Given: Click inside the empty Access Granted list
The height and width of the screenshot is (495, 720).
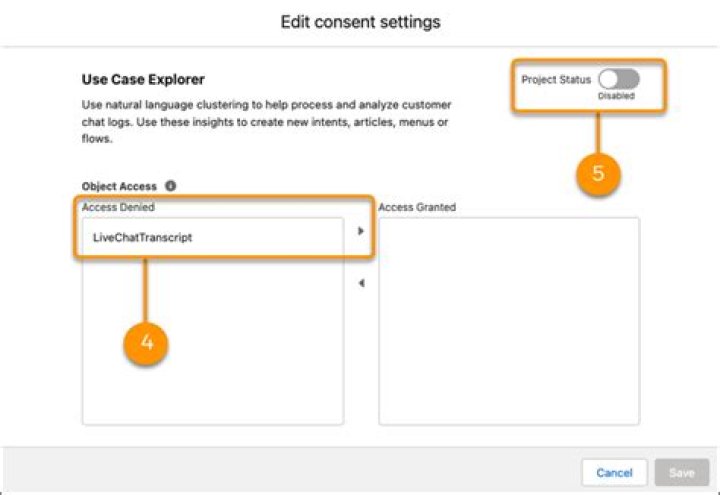Looking at the screenshot, I should 509,321.
